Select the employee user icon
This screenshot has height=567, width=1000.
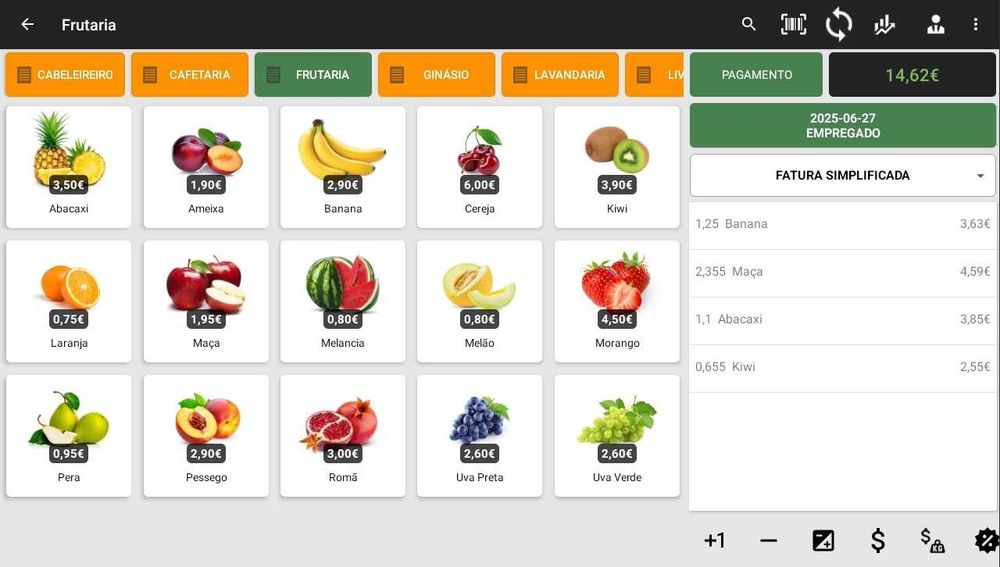coord(936,24)
